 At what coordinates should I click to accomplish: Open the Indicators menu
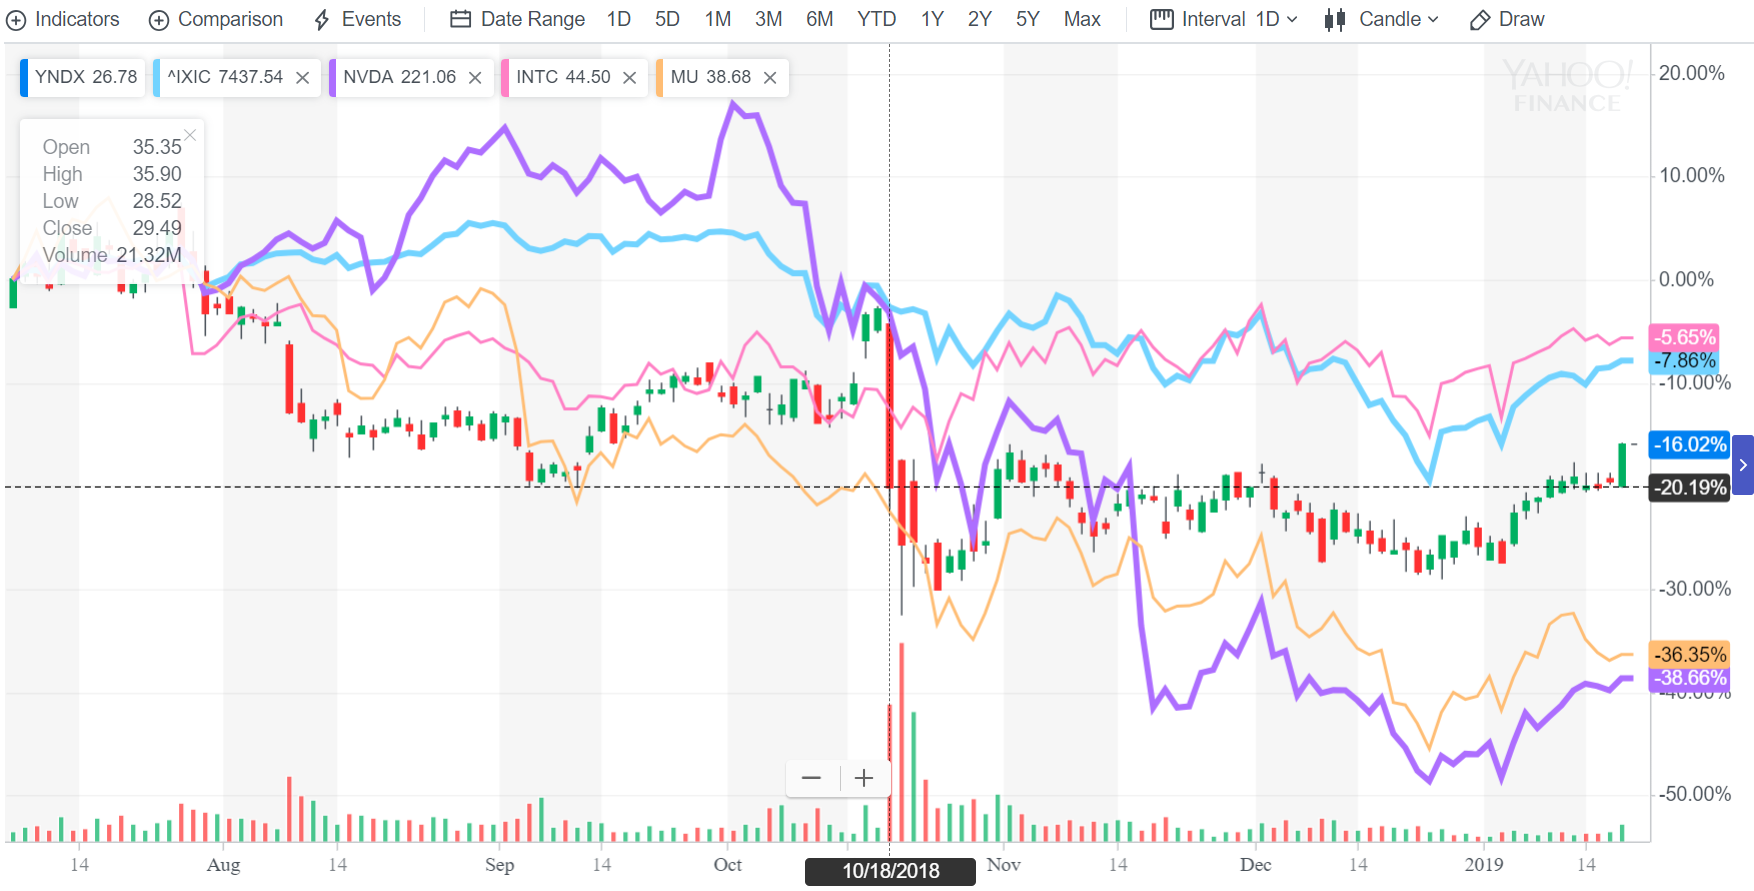pos(63,19)
